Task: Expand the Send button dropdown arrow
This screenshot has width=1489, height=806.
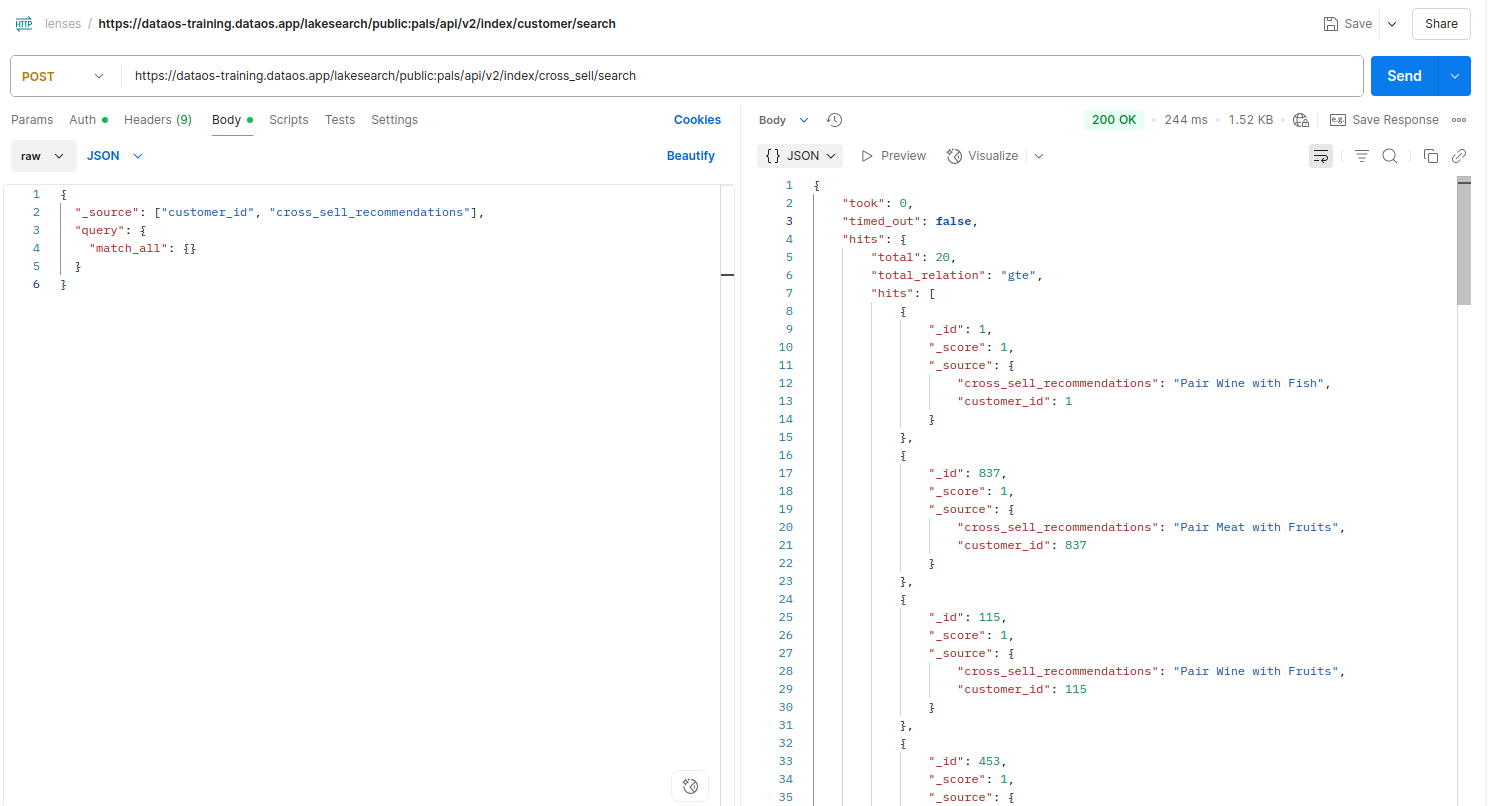Action: tap(1455, 76)
